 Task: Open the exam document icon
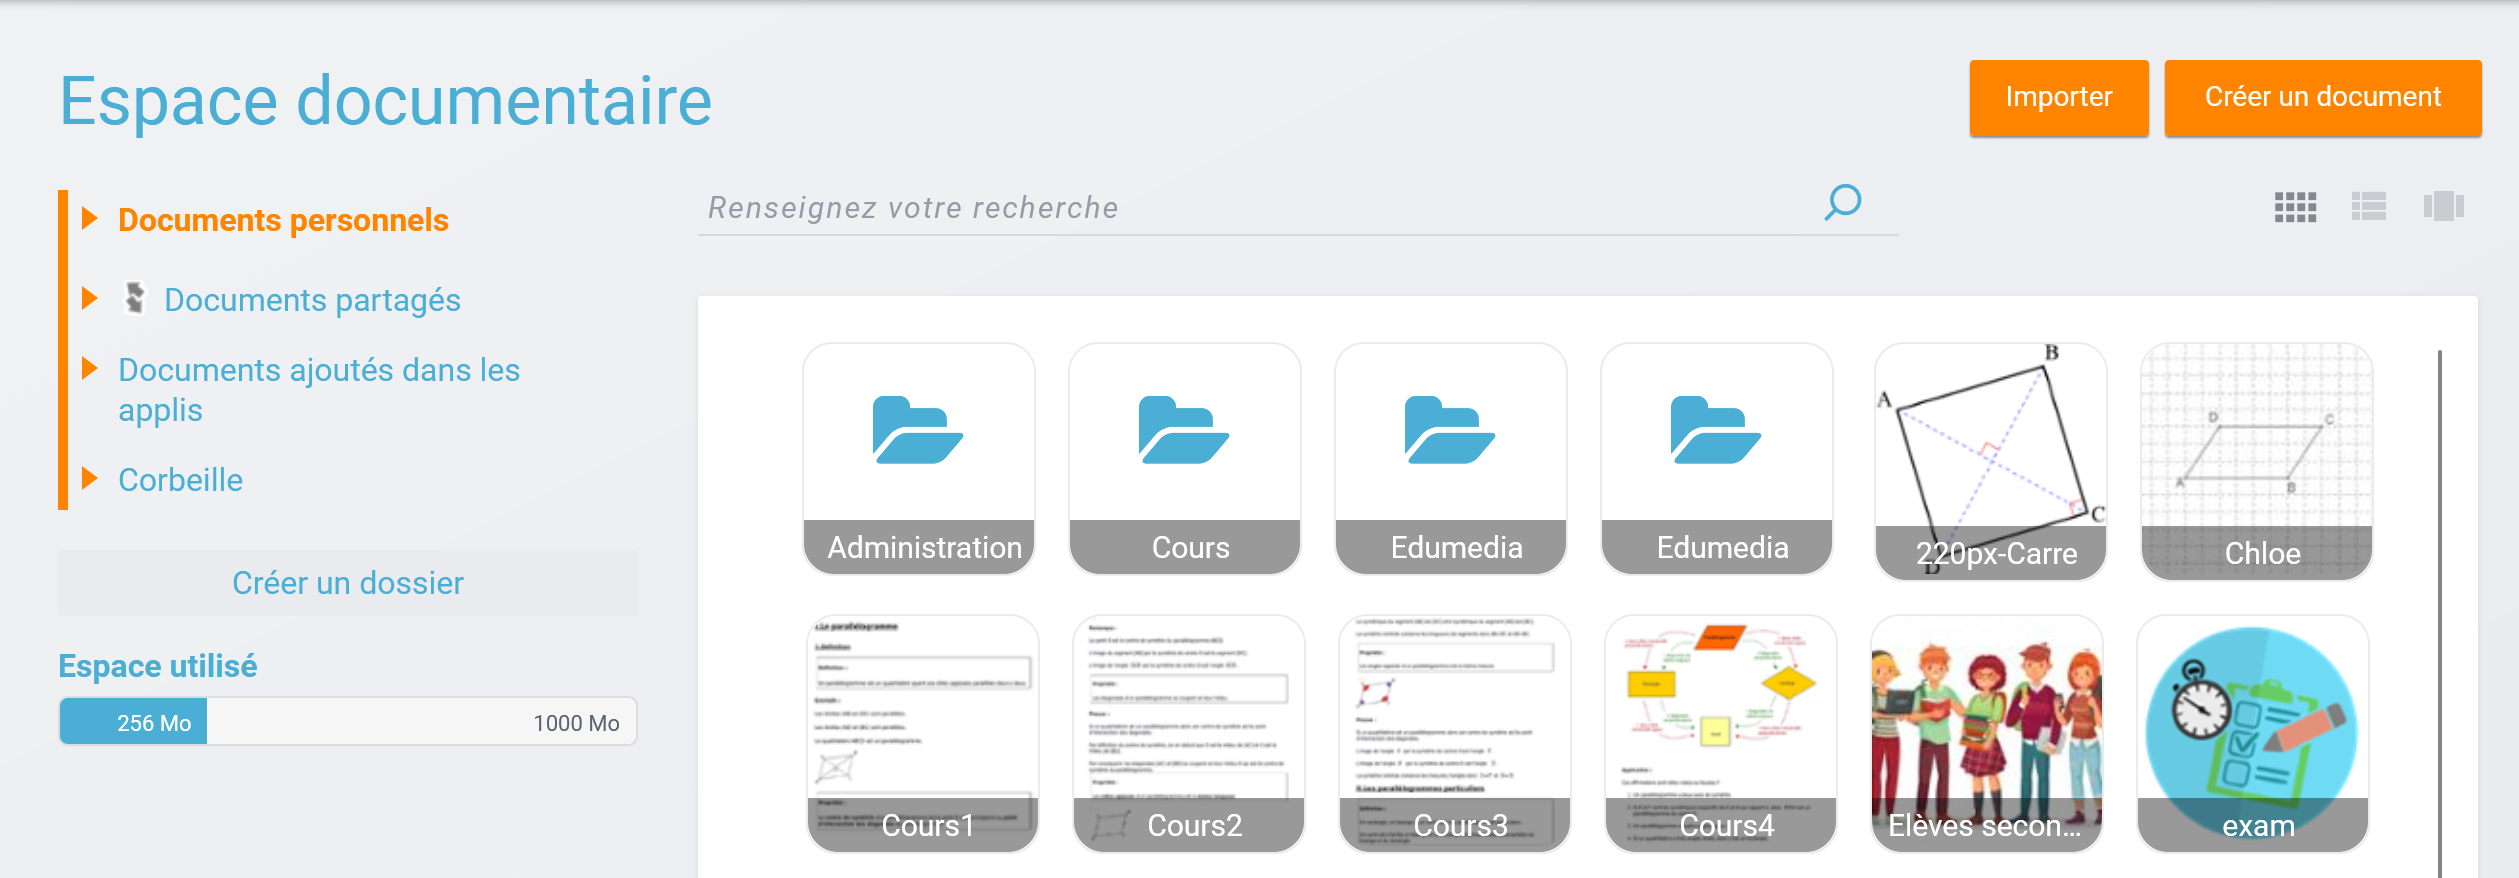coord(2252,732)
